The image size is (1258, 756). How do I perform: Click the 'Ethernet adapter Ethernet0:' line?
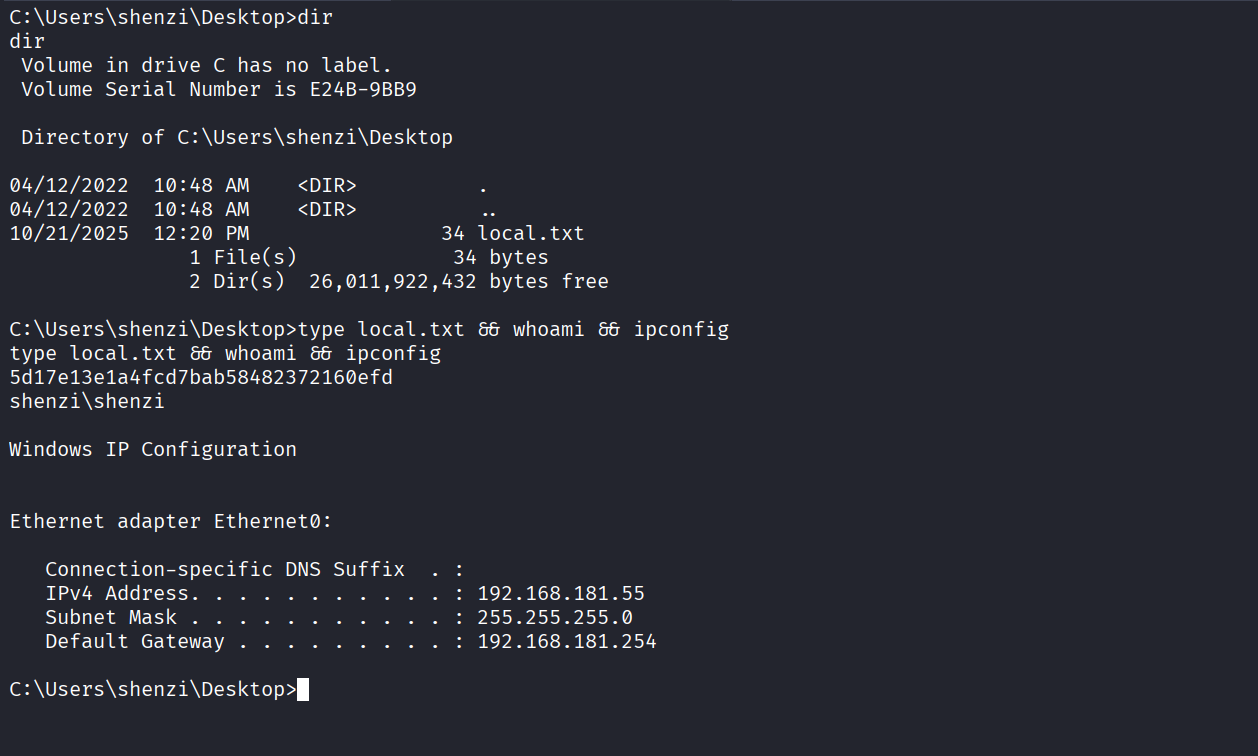(x=170, y=521)
